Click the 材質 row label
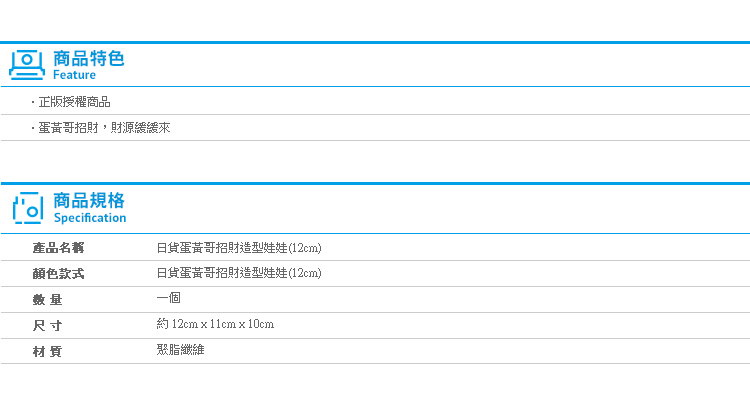This screenshot has height=409, width=750. coord(47,352)
